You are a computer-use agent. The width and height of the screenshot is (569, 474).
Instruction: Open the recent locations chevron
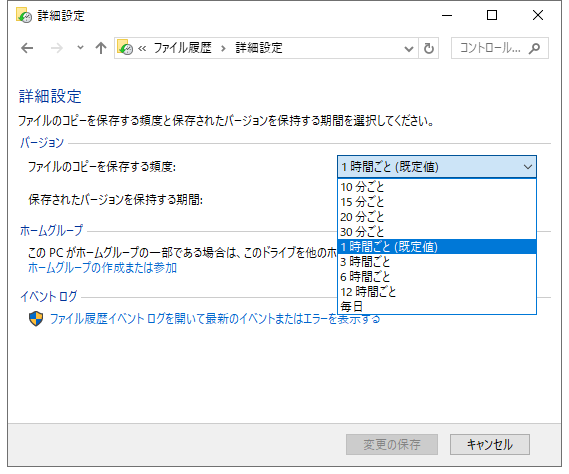(x=81, y=48)
